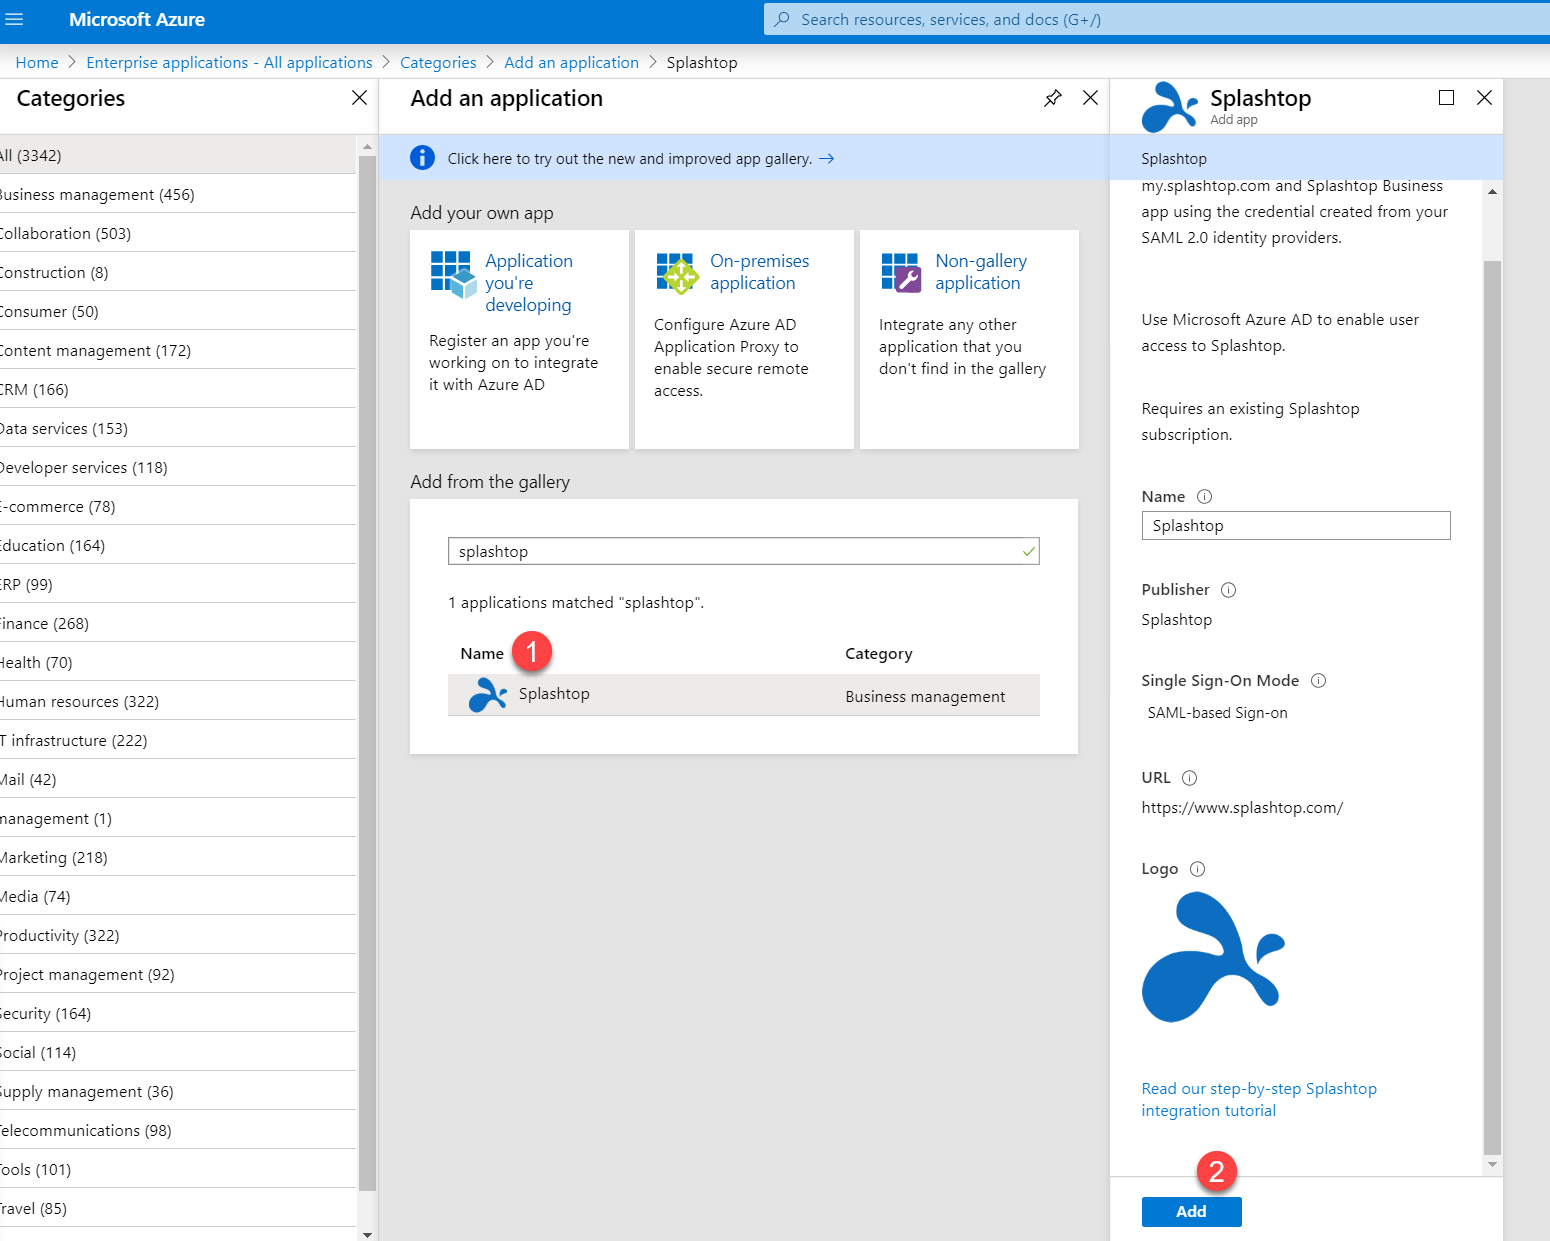
Task: Select Consumer (50) category
Action: click(x=178, y=311)
